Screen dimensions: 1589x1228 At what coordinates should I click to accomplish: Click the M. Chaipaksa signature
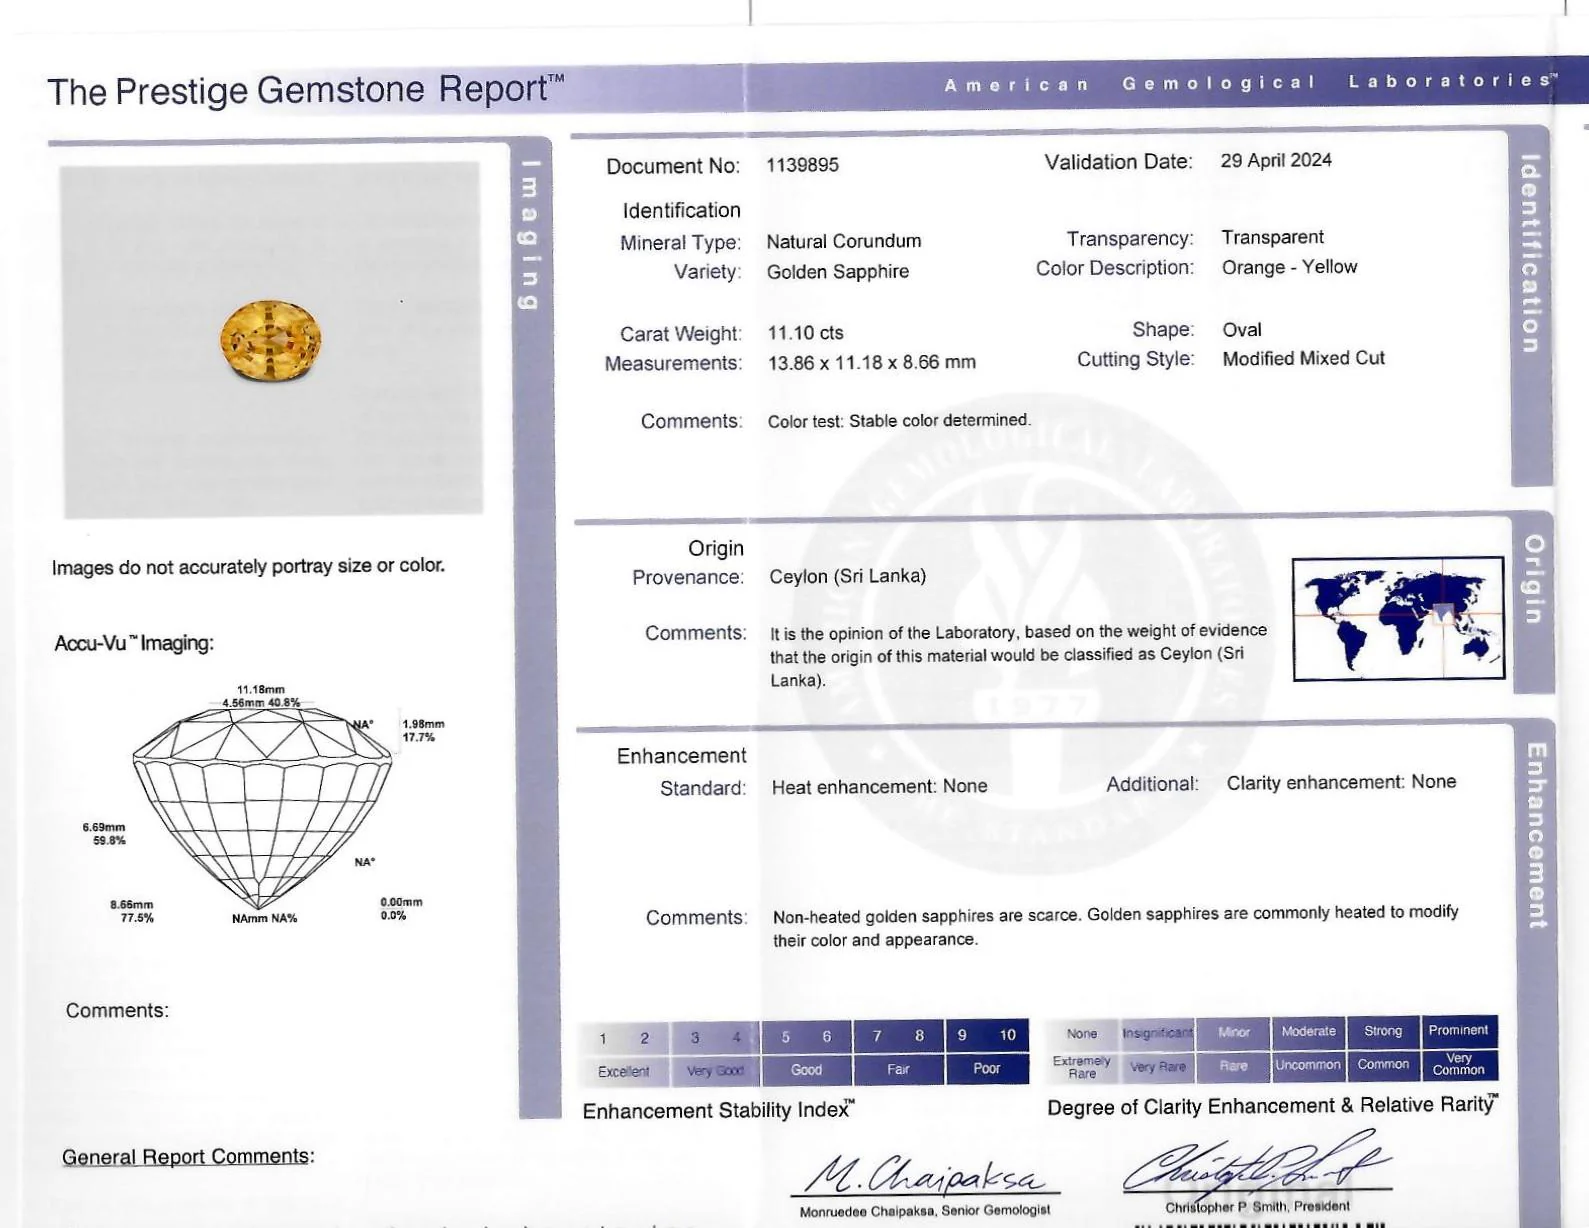click(925, 1174)
